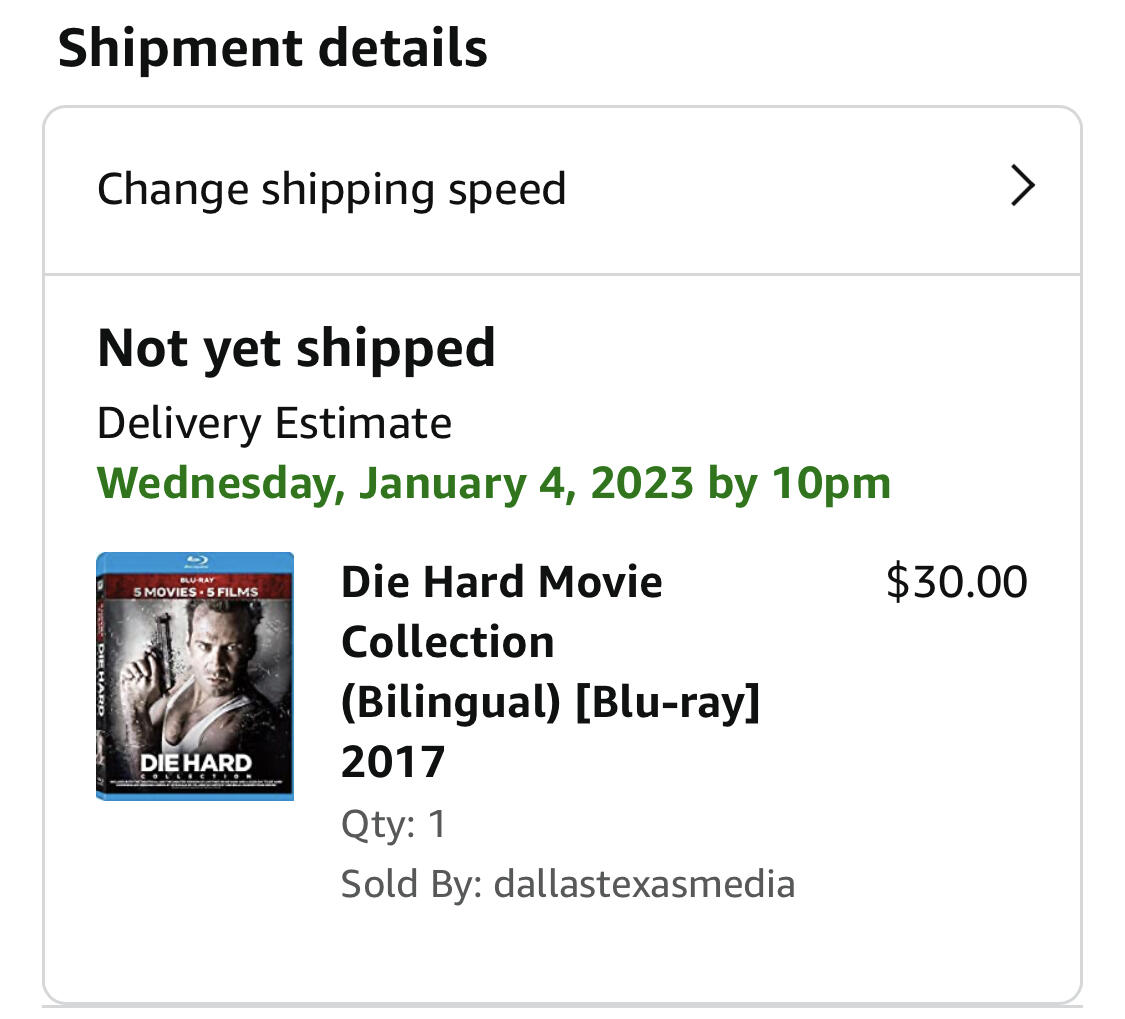
Task: Click the $30.00 item price
Action: (x=956, y=582)
